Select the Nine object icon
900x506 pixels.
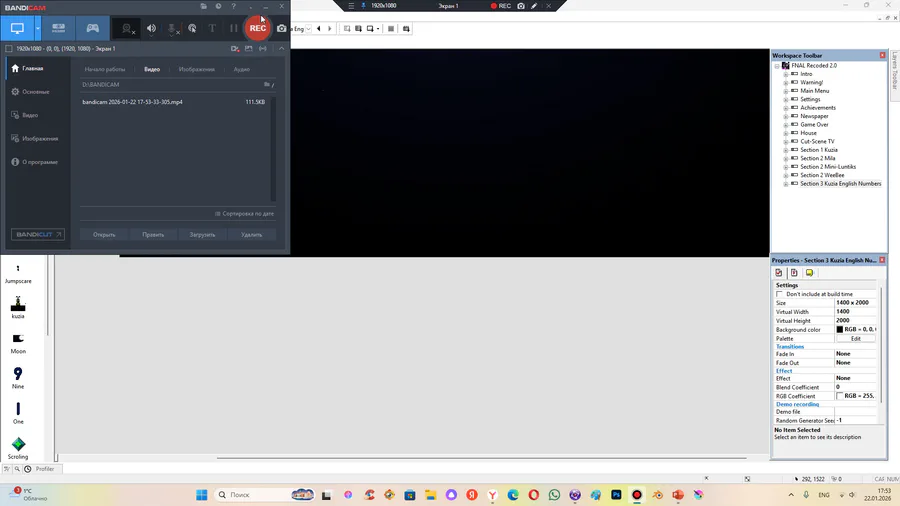(18, 374)
